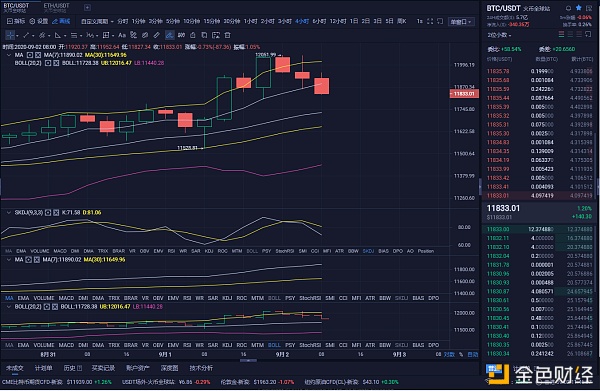The width and height of the screenshot is (600, 391).
Task: Remove the MA indicator from main chart
Action: pos(38,55)
